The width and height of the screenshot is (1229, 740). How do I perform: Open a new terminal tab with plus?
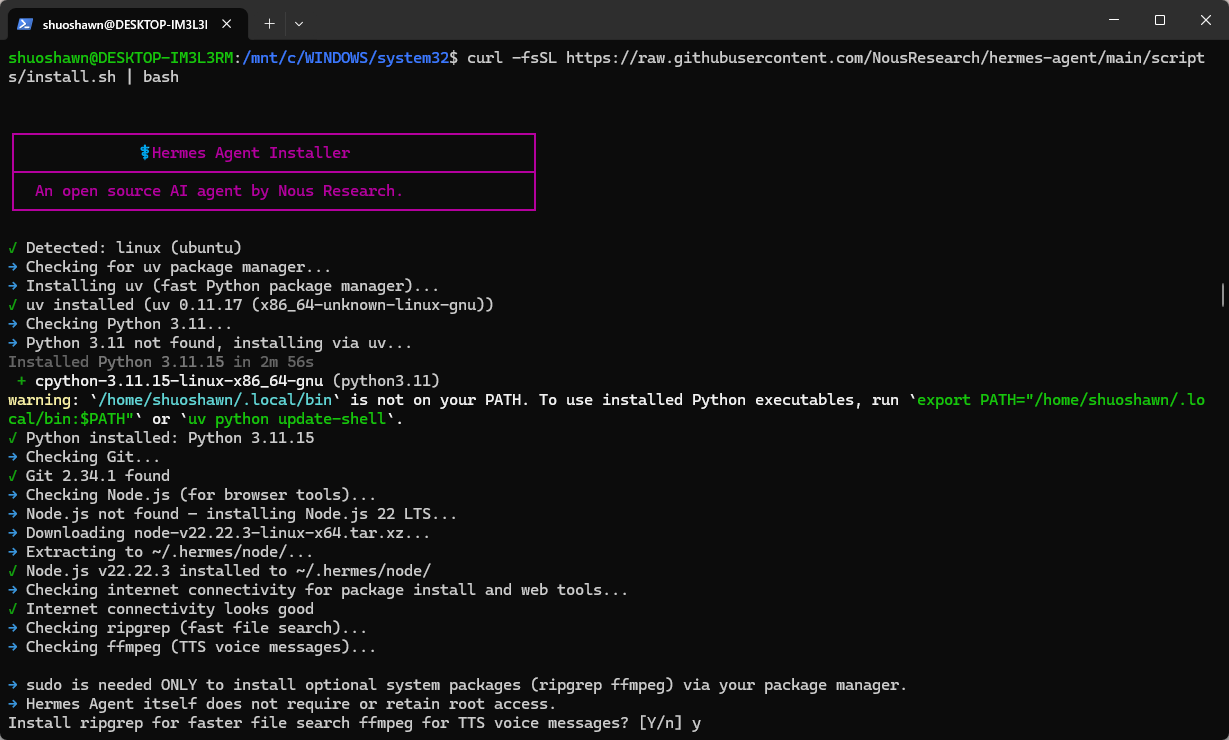(269, 22)
